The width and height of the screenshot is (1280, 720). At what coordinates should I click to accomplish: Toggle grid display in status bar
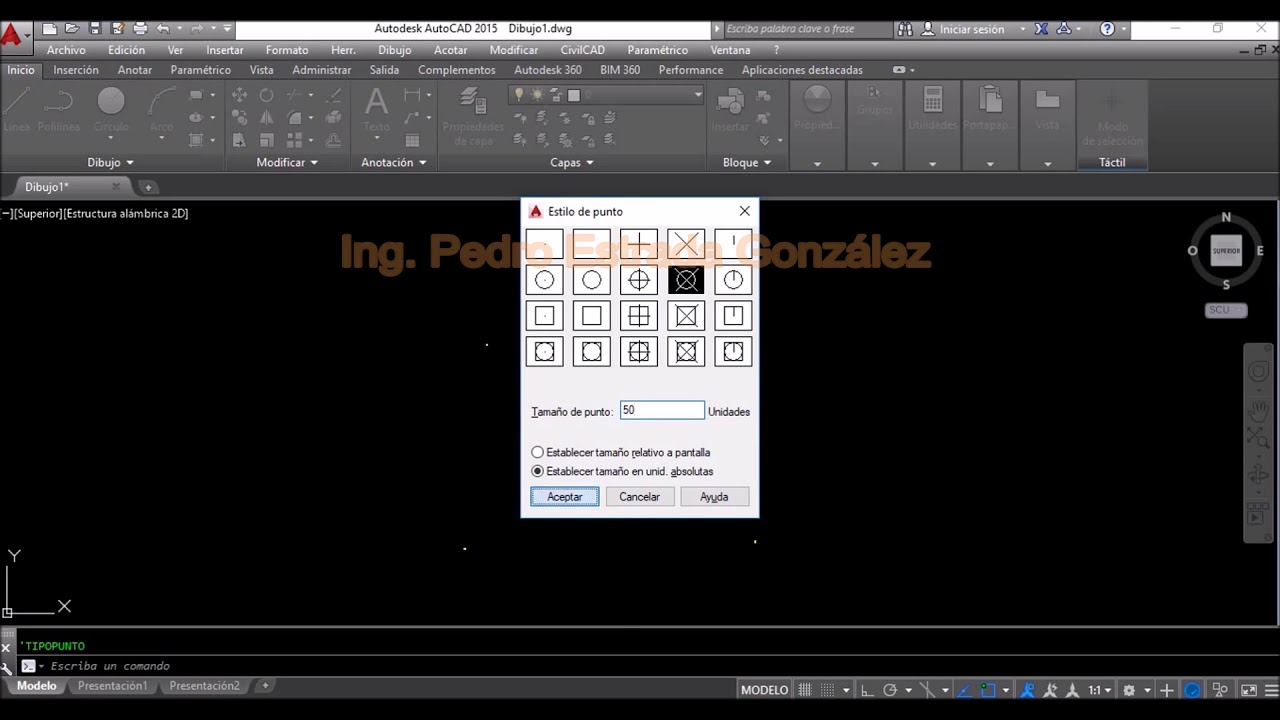point(805,690)
